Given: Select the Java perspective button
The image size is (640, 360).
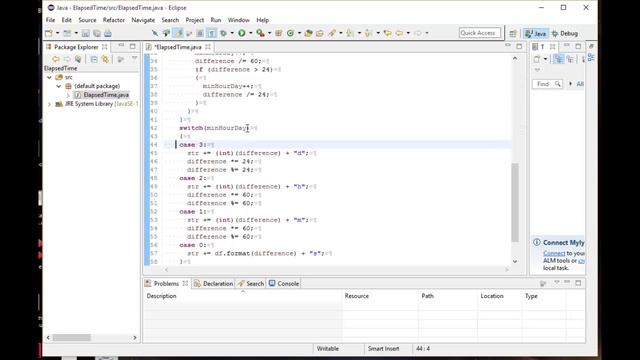Looking at the screenshot, I should pyautogui.click(x=536, y=33).
